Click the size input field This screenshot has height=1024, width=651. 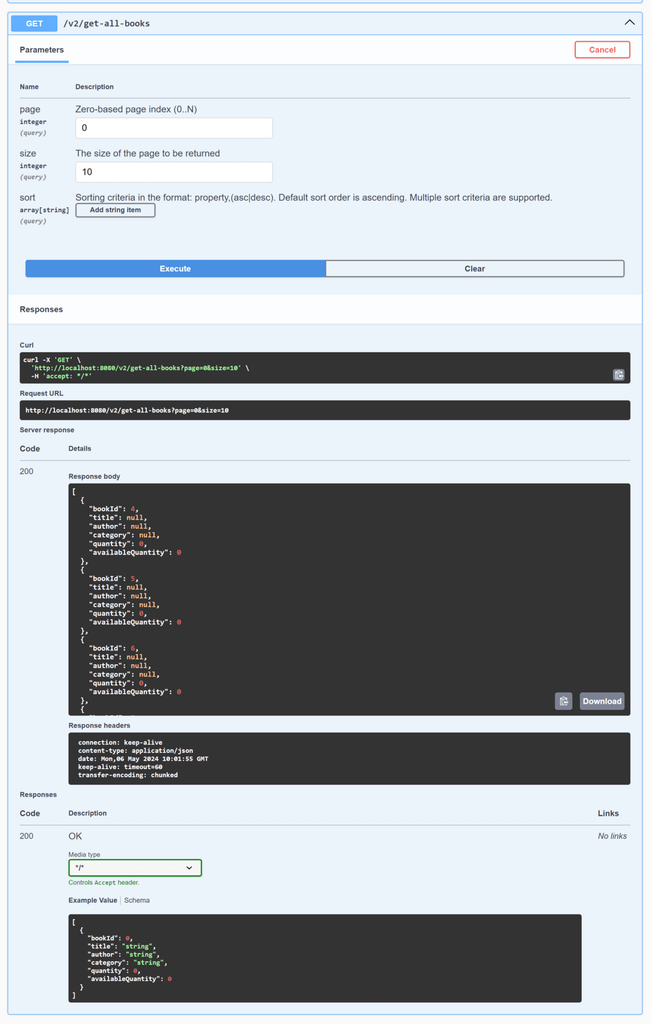[x=174, y=172]
